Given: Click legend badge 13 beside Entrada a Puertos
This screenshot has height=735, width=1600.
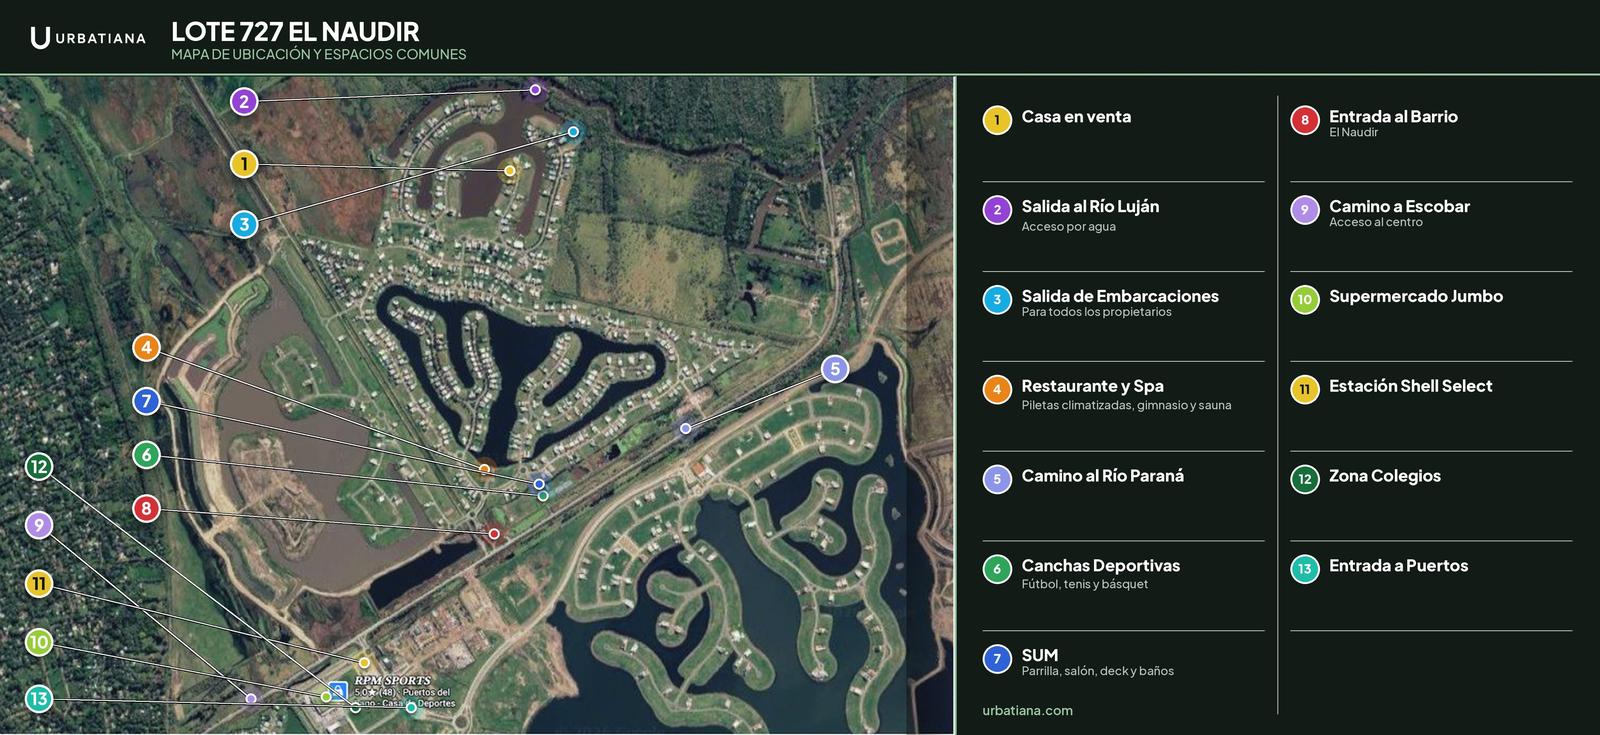Looking at the screenshot, I should [1304, 569].
